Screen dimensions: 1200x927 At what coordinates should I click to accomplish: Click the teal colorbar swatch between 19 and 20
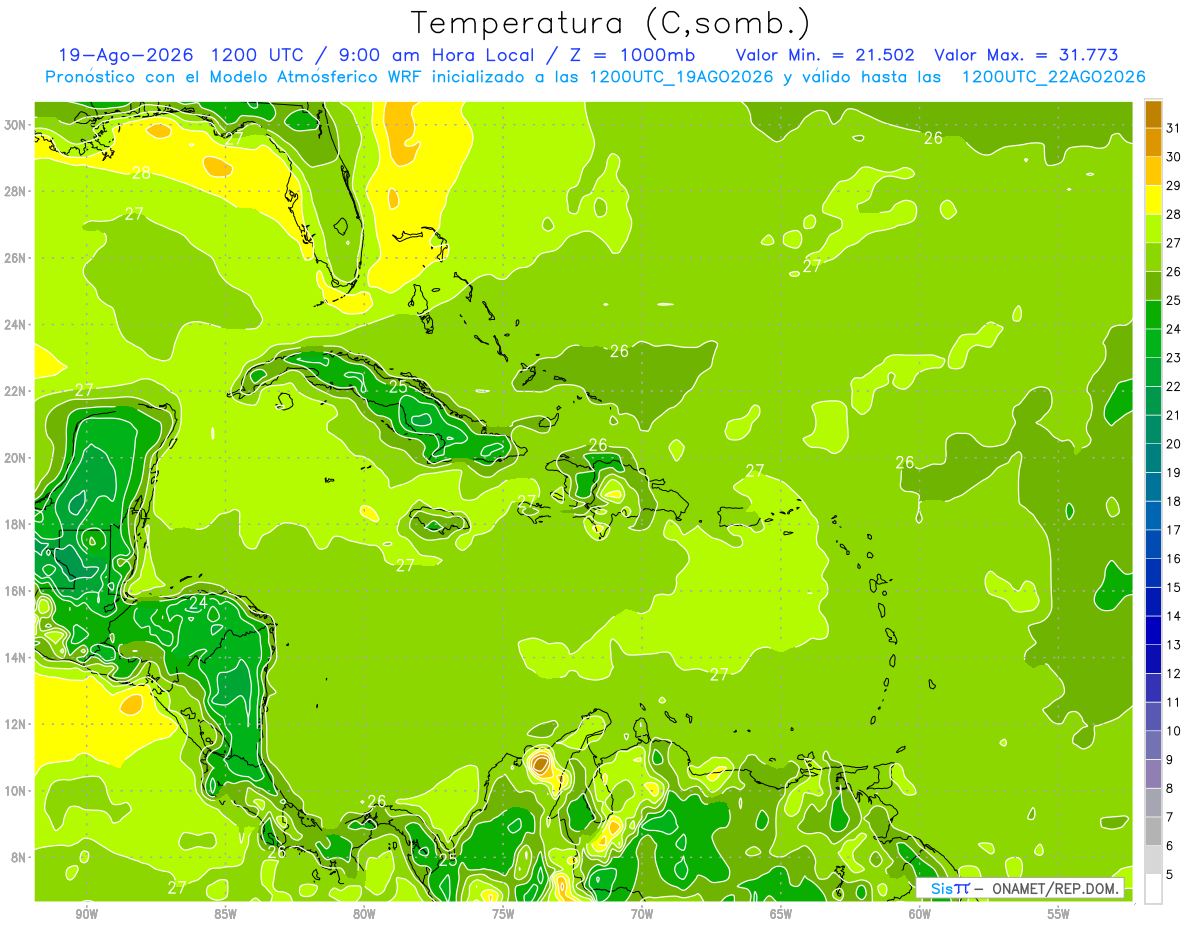tap(1153, 458)
